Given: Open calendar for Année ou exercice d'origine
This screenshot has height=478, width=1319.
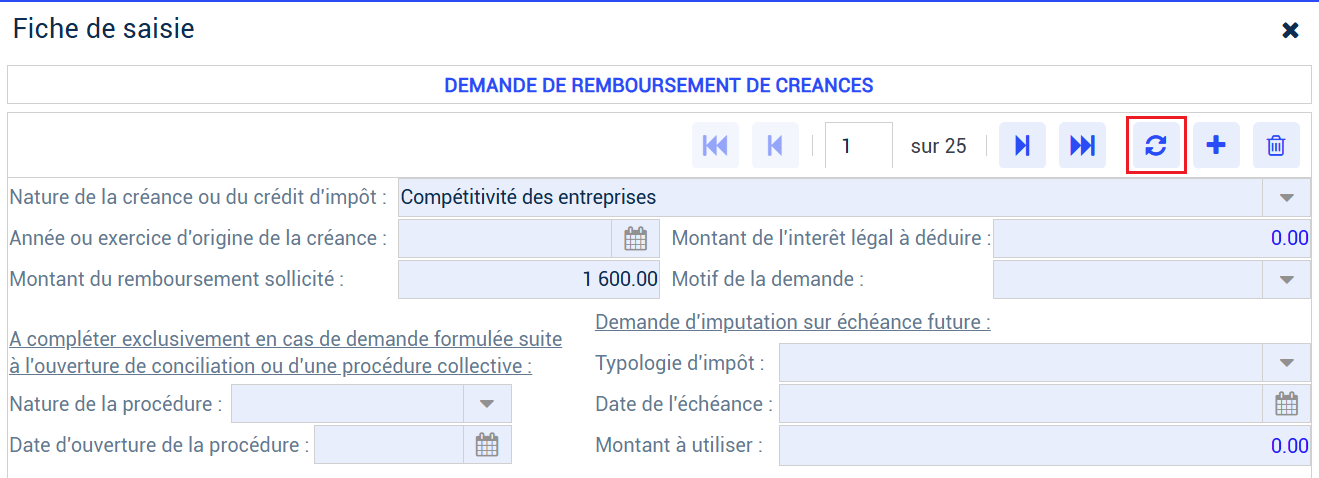Looking at the screenshot, I should coord(635,239).
